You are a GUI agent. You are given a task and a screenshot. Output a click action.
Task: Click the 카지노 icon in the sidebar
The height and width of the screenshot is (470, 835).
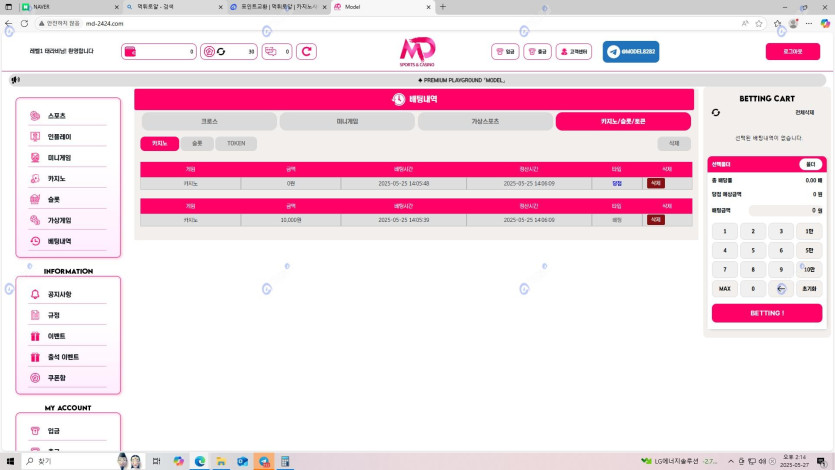(35, 179)
